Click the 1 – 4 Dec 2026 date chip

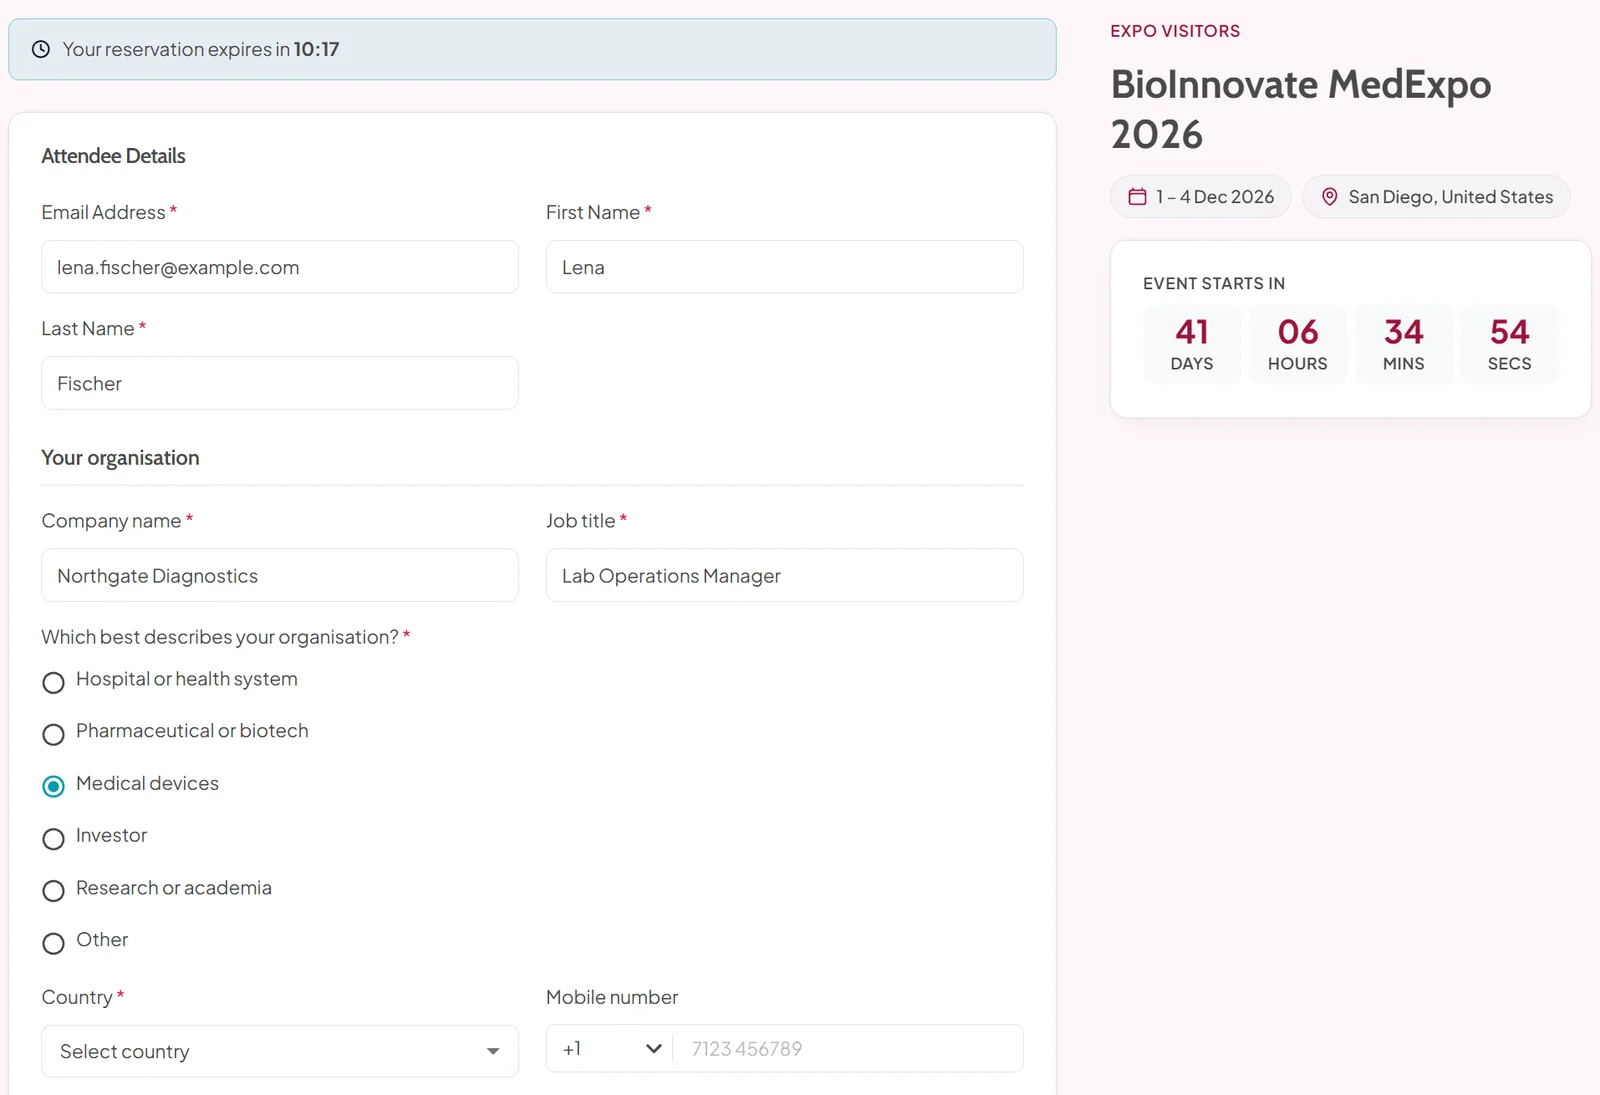1200,197
